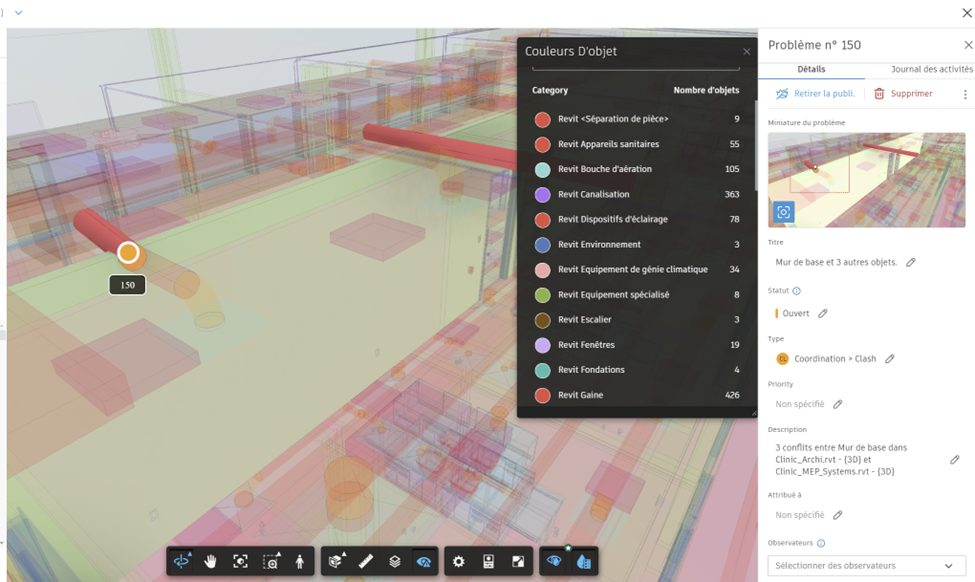Open the Measure ruler tool
Image resolution: width=975 pixels, height=582 pixels.
pos(365,561)
